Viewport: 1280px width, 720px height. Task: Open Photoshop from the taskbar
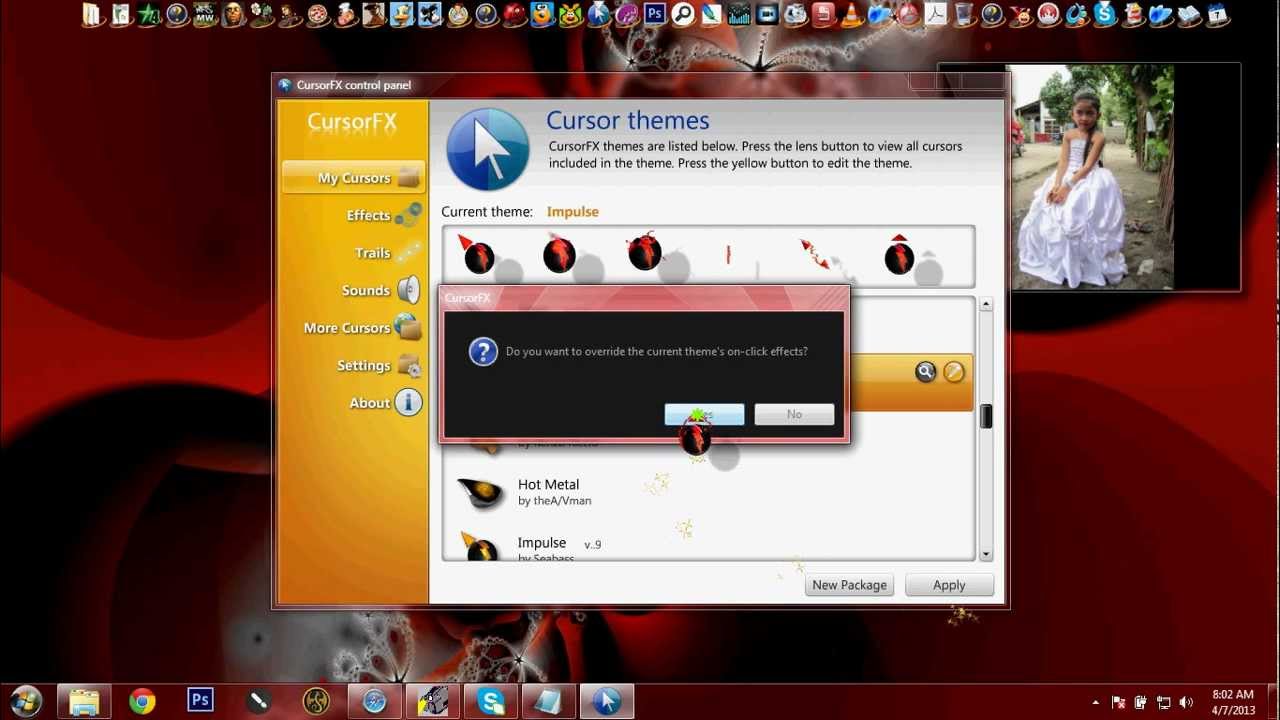pyautogui.click(x=200, y=701)
